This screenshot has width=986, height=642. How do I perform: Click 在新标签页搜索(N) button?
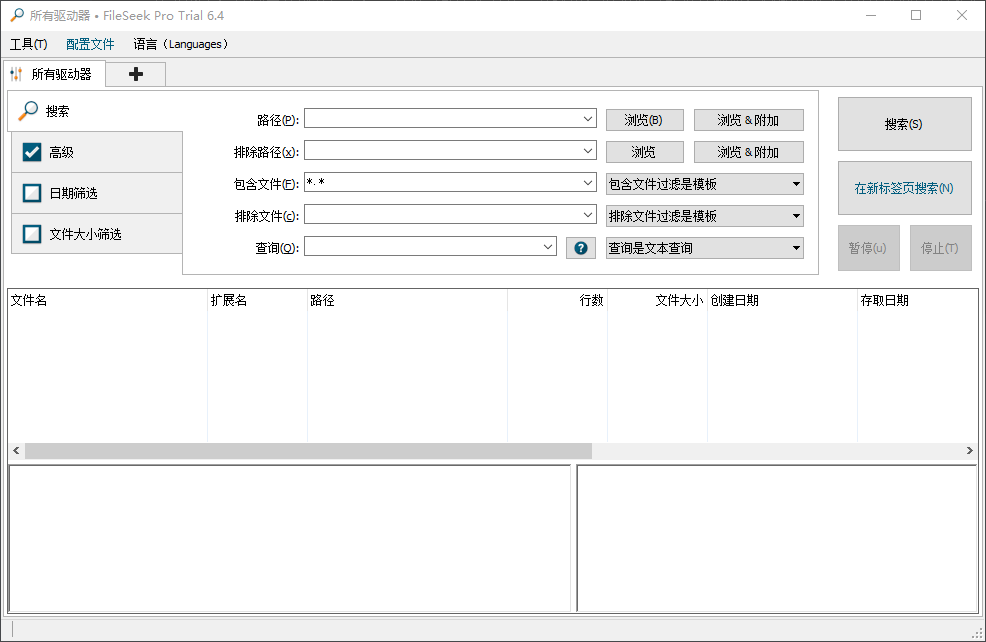tap(904, 188)
